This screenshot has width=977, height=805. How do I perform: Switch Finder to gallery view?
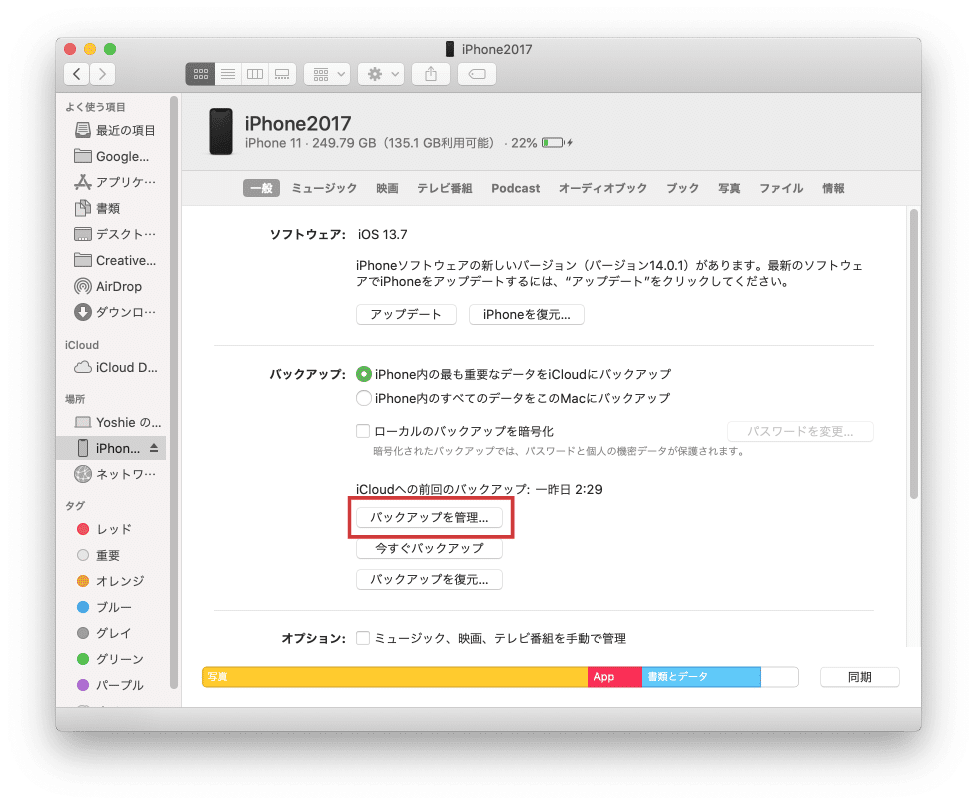(x=282, y=74)
